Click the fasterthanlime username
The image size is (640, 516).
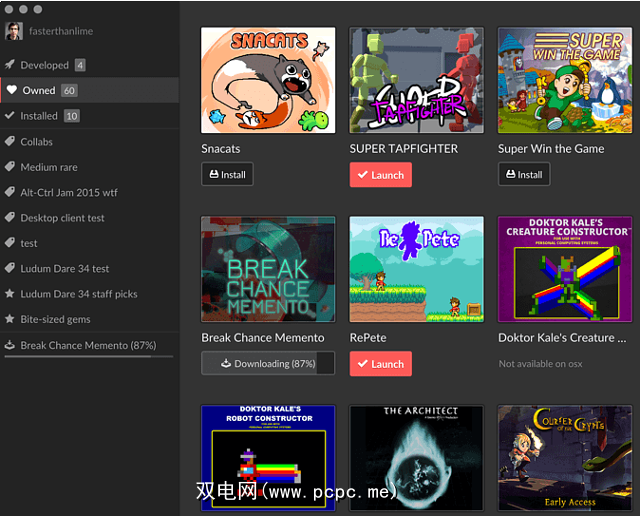(61, 31)
